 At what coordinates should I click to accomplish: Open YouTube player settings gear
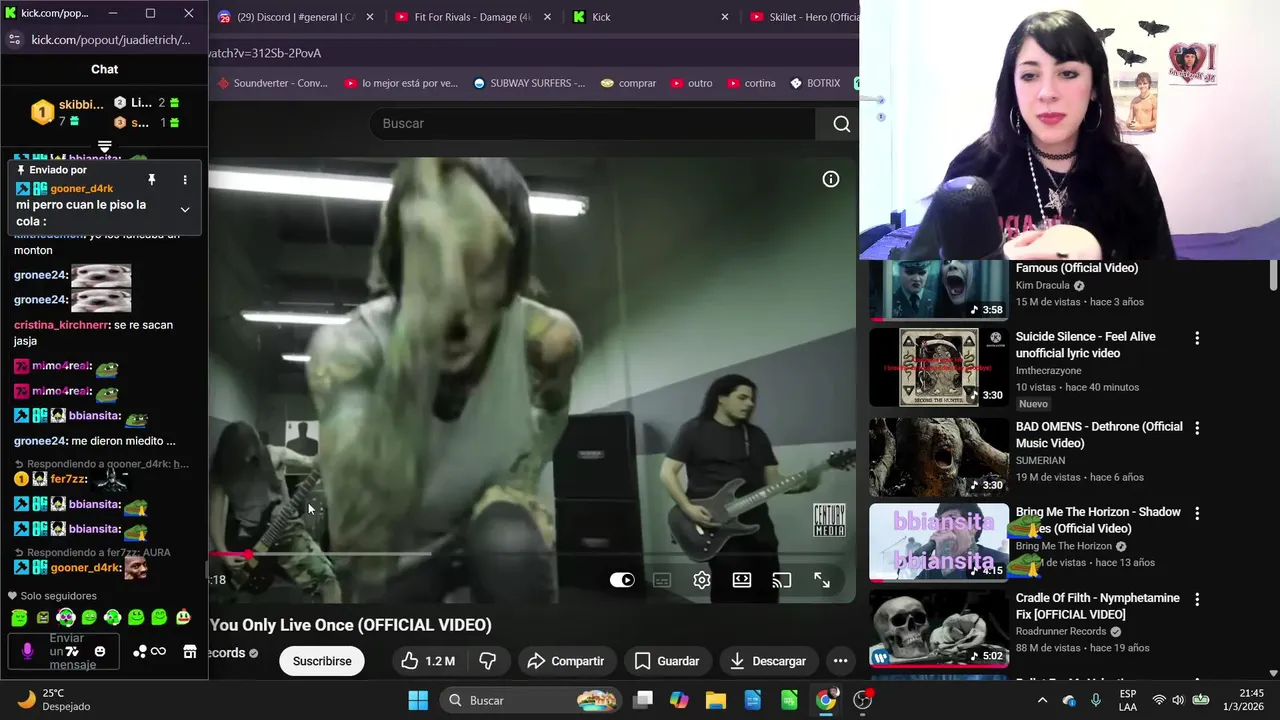[702, 580]
